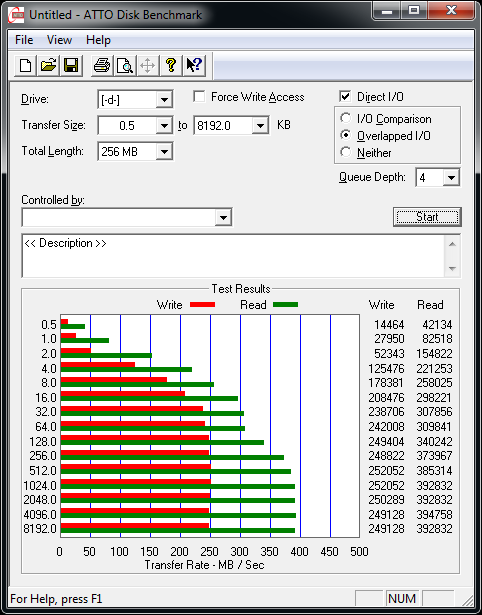Start the benchmark with the Start button

pos(427,217)
